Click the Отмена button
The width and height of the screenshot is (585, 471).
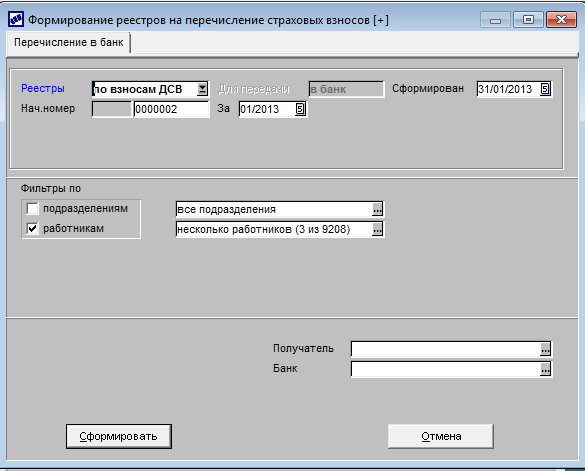pyautogui.click(x=441, y=436)
